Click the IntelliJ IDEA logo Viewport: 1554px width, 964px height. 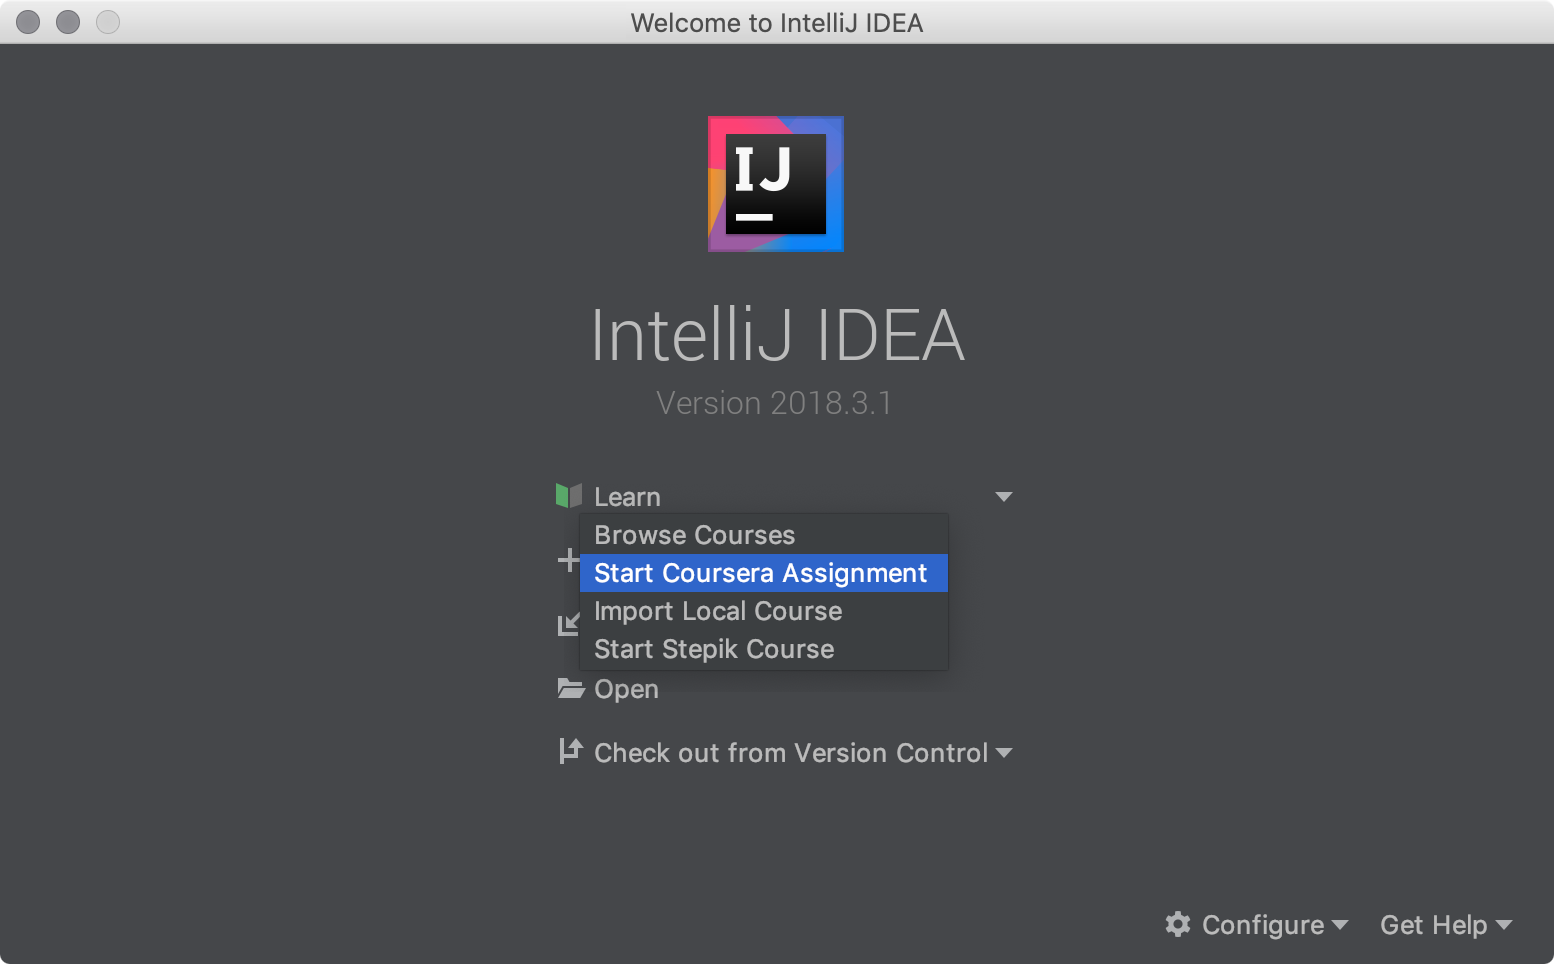coord(776,184)
